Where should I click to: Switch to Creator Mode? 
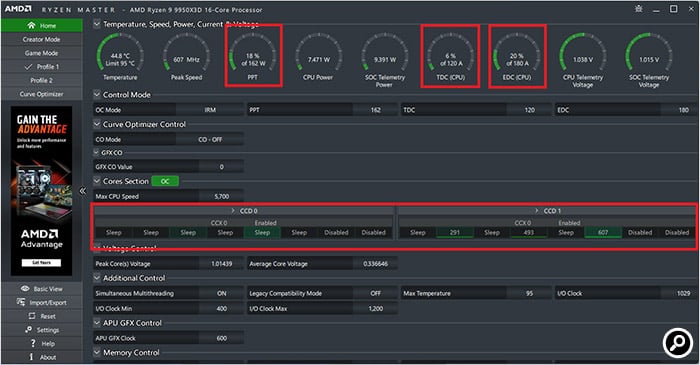point(42,39)
